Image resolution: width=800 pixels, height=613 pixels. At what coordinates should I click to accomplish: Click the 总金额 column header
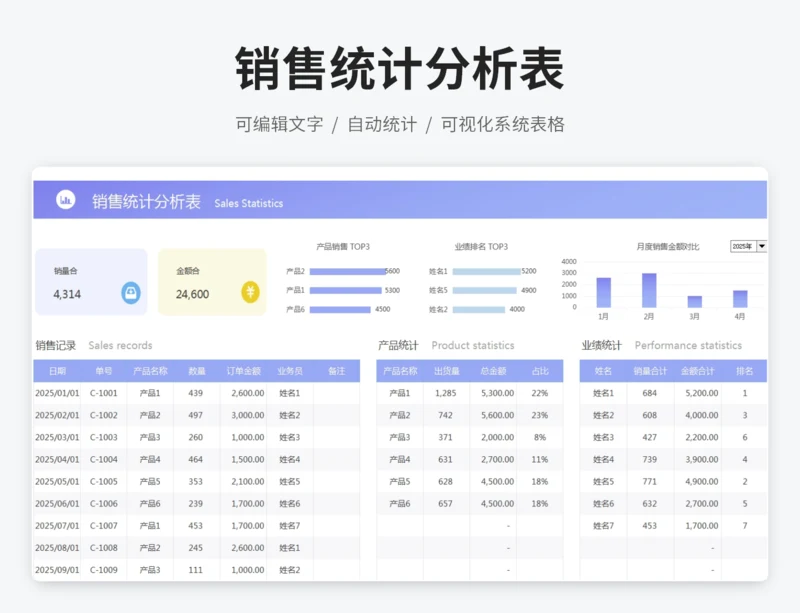[493, 371]
